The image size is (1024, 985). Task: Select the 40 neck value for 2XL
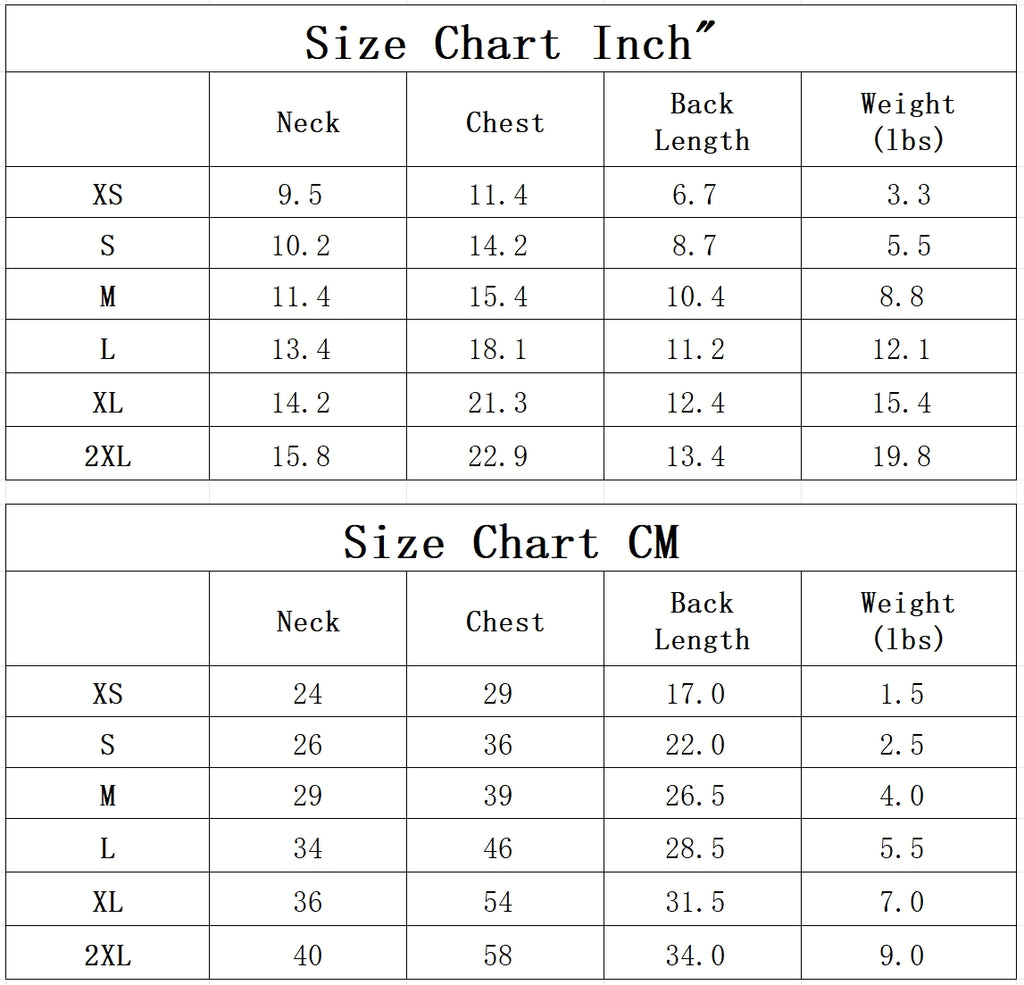(x=308, y=955)
